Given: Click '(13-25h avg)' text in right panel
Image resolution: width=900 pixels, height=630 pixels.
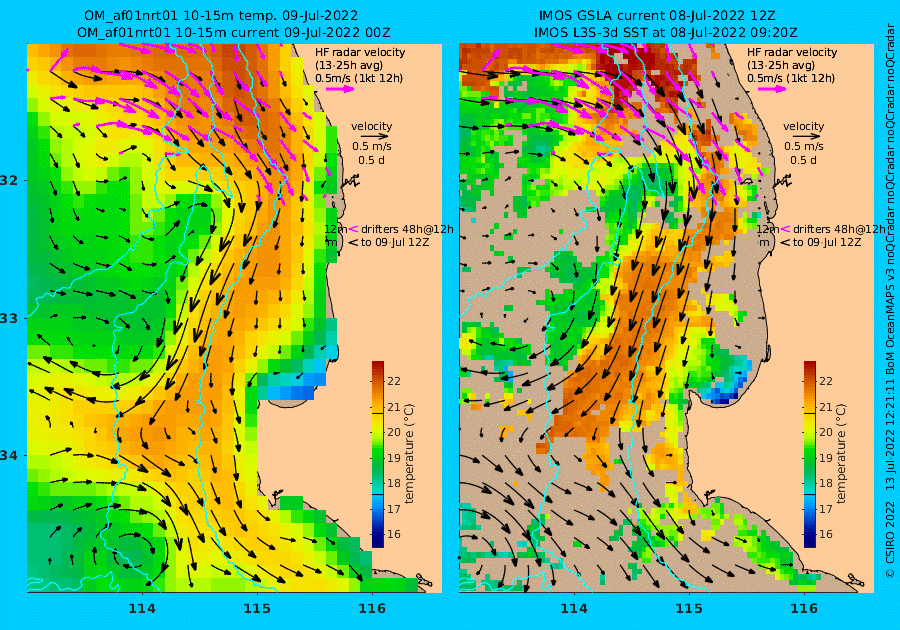Looking at the screenshot, I should [x=780, y=65].
